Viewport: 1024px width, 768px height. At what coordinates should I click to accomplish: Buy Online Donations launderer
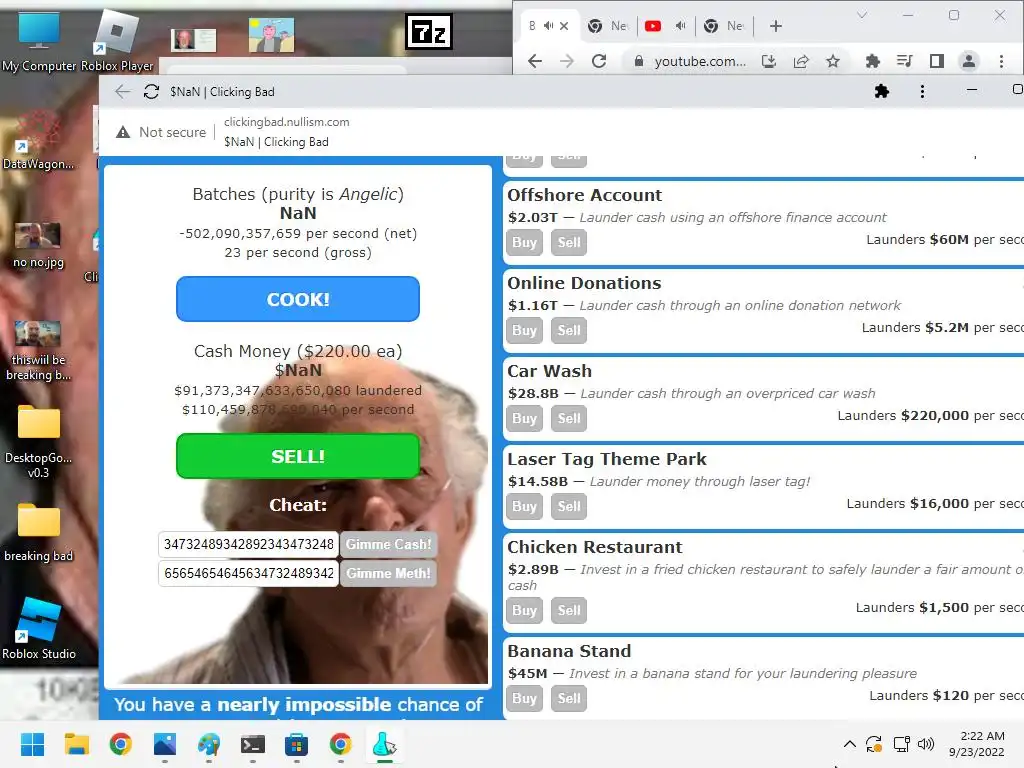(524, 330)
